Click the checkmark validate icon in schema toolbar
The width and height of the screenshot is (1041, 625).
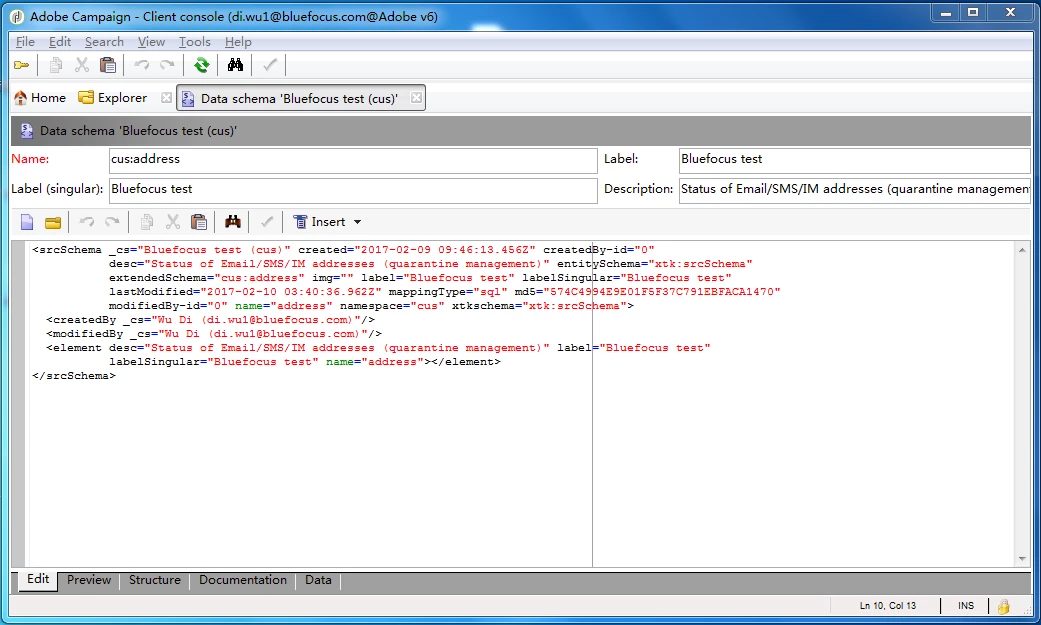(267, 222)
